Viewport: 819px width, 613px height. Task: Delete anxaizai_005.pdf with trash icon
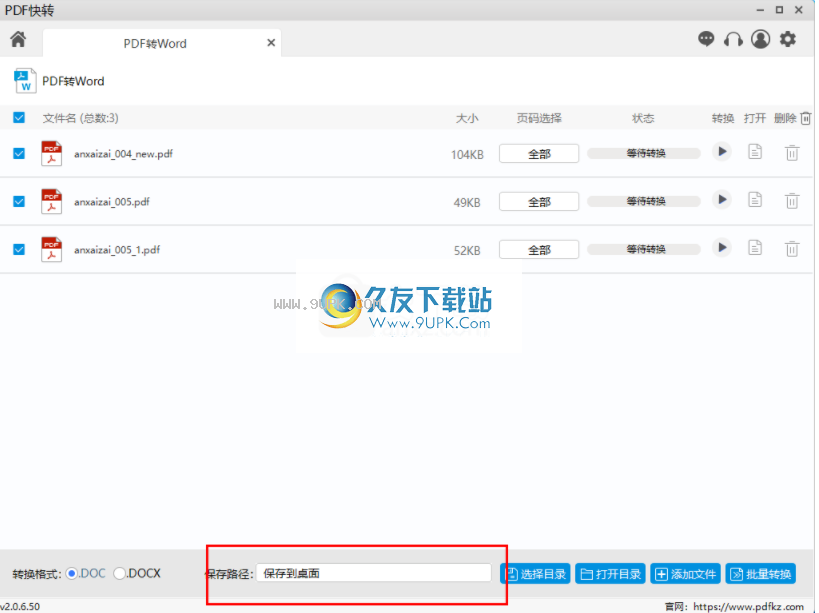792,201
